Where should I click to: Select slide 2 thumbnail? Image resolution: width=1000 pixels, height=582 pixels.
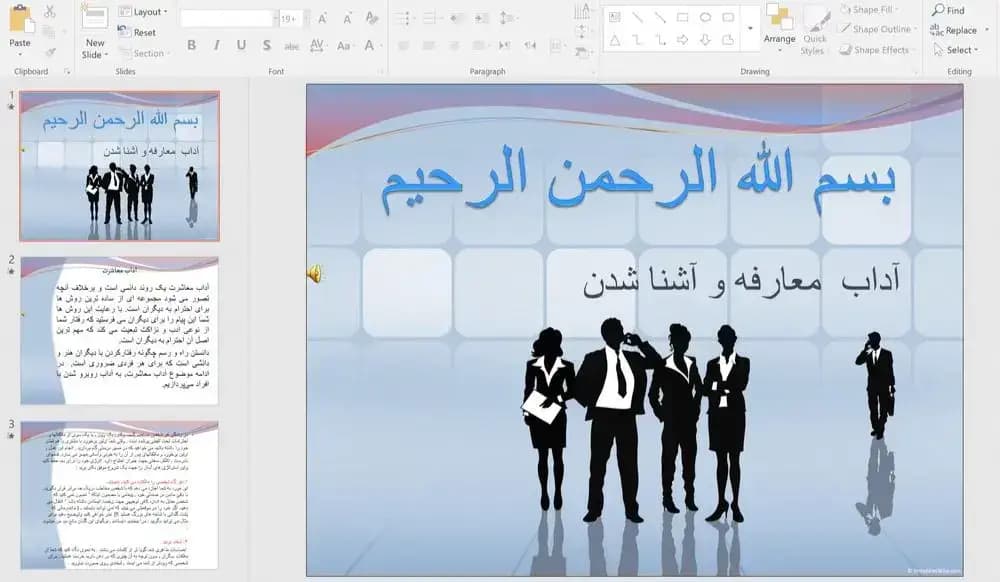120,331
